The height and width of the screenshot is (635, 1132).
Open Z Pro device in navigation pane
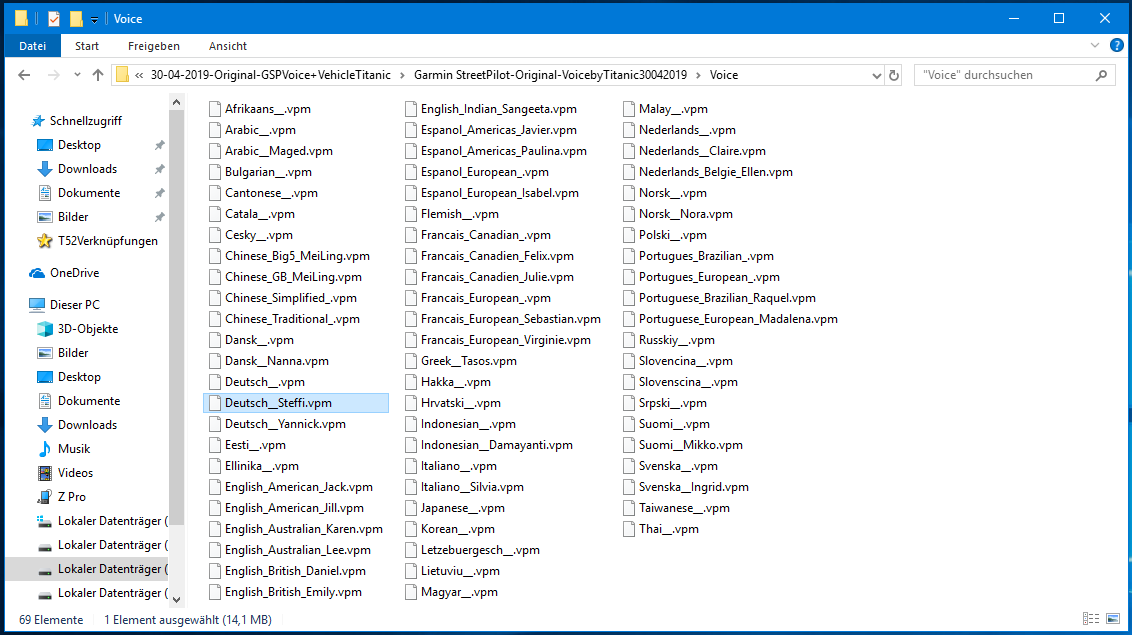[71, 496]
